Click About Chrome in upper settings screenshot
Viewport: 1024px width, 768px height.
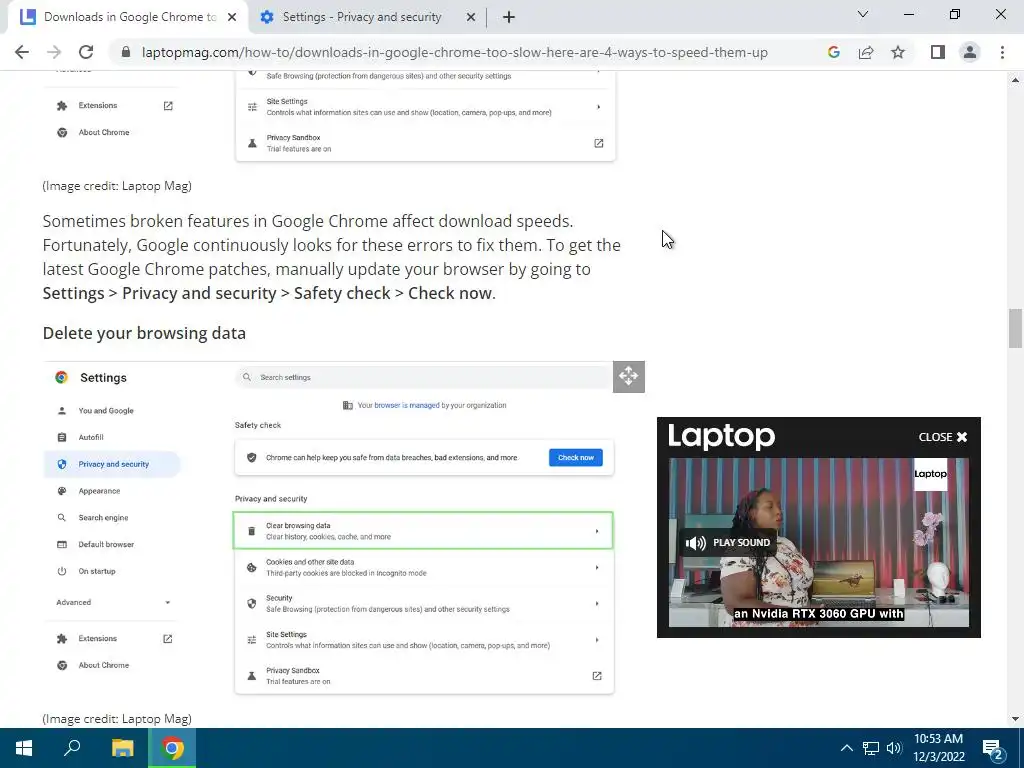pyautogui.click(x=103, y=132)
